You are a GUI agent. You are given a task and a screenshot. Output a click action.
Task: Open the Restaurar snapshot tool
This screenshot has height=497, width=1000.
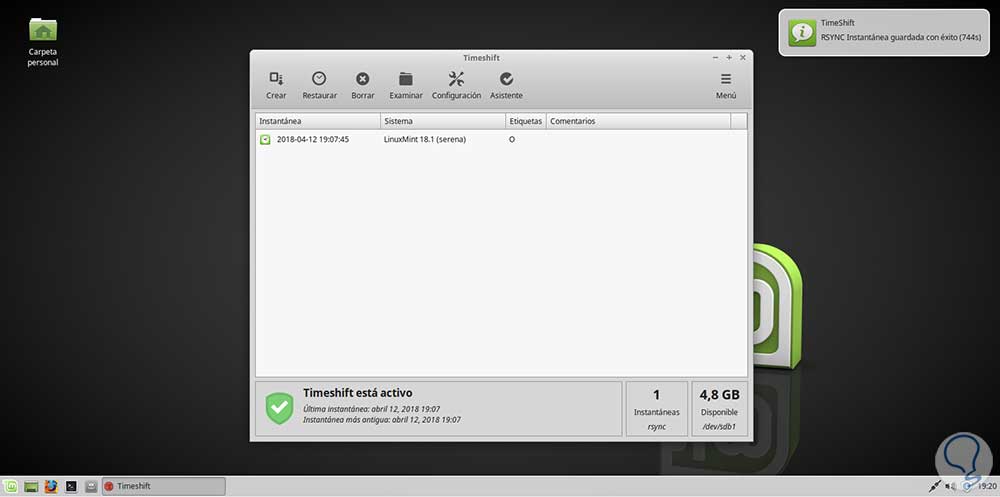pyautogui.click(x=320, y=85)
